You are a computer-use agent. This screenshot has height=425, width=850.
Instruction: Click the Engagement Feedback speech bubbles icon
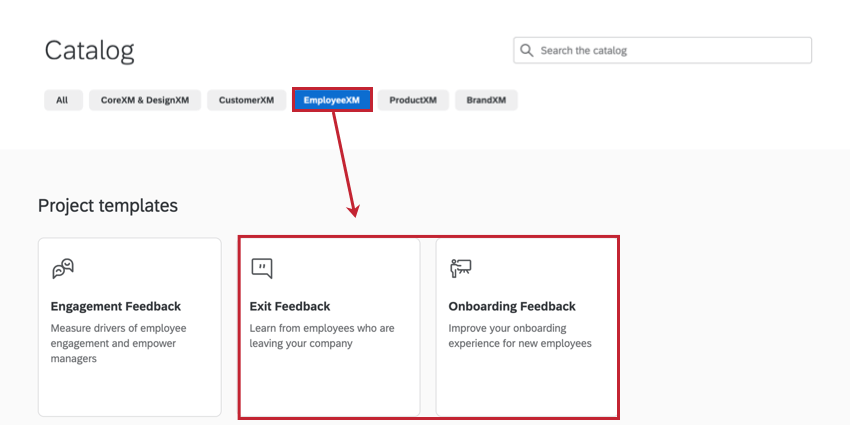pos(63,268)
